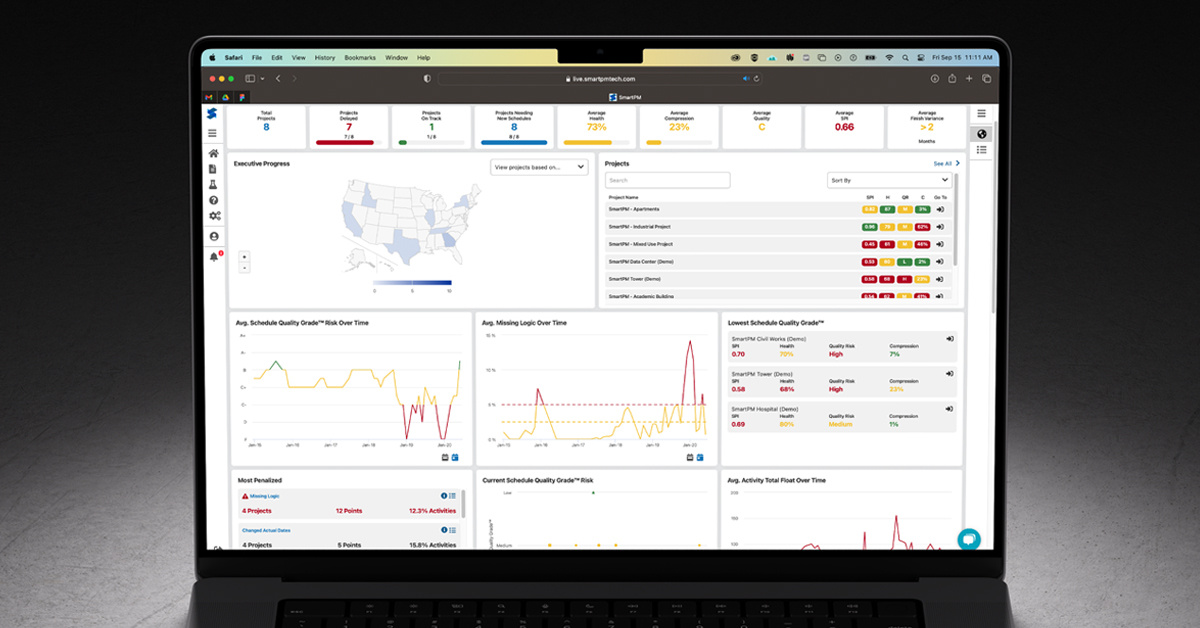Click the zoom in button on the map
The image size is (1200, 628).
[x=243, y=256]
